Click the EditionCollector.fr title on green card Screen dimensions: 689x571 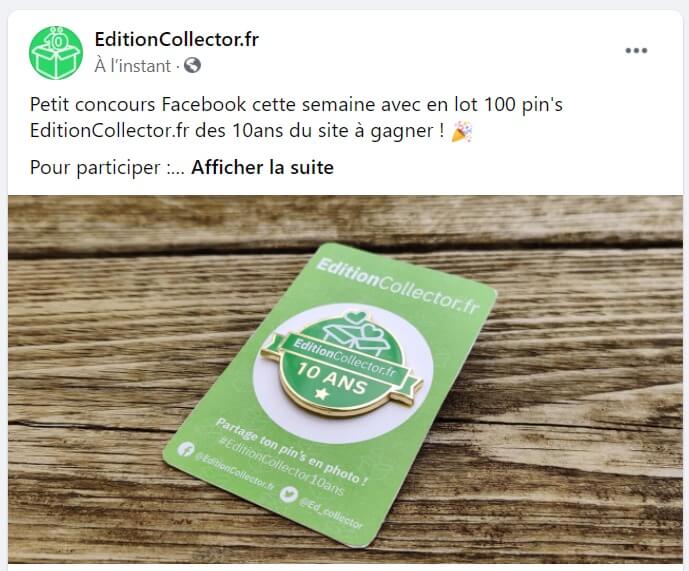[397, 286]
